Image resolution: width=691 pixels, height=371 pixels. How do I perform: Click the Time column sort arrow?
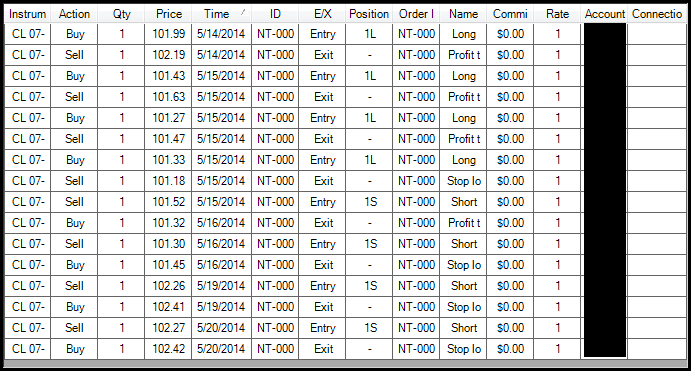click(x=243, y=13)
